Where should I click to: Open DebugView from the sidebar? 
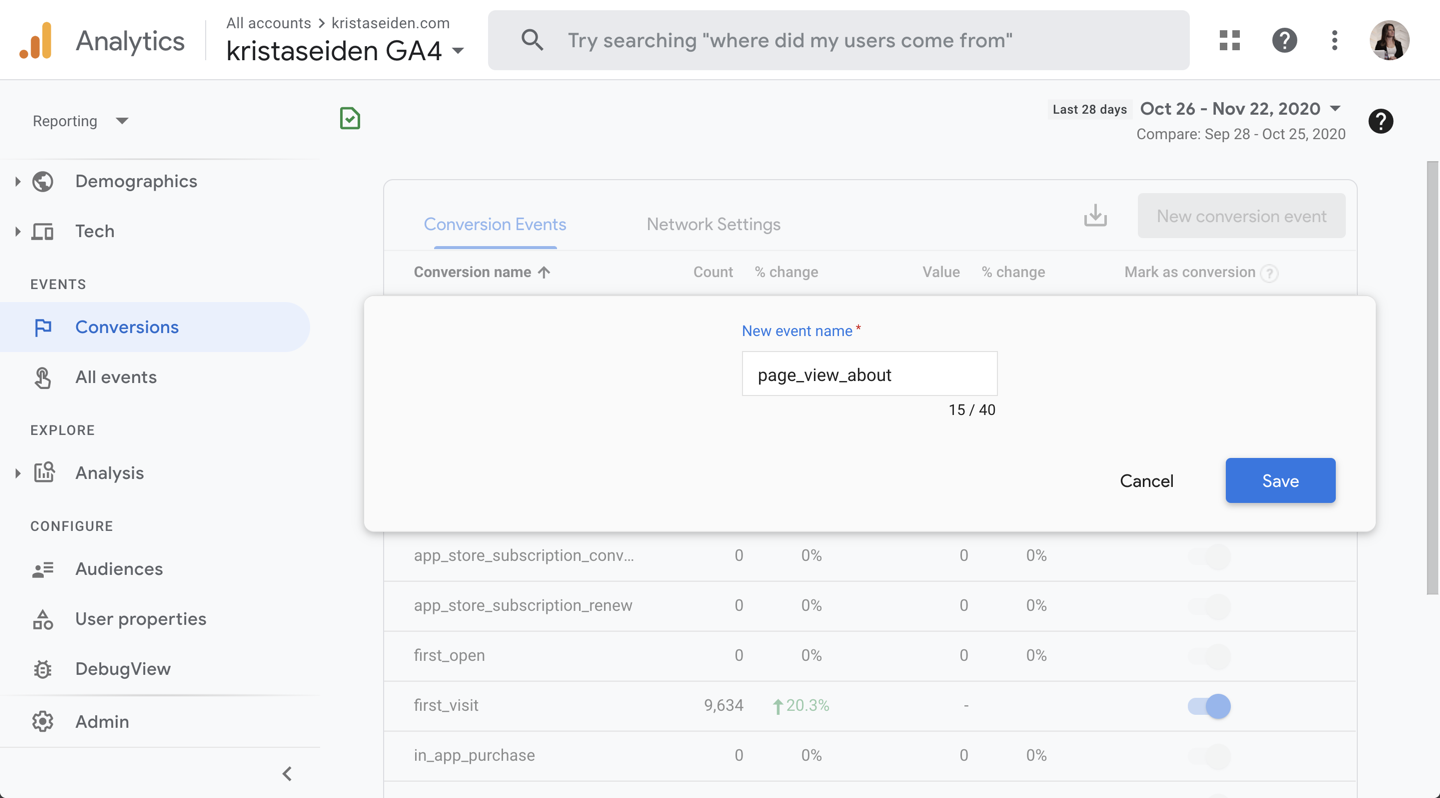(122, 669)
